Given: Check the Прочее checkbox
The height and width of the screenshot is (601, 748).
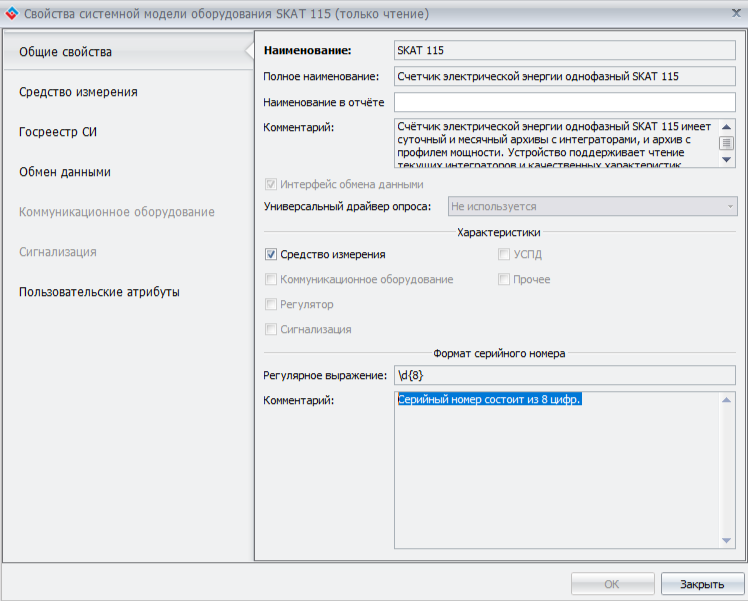Looking at the screenshot, I should pyautogui.click(x=505, y=280).
